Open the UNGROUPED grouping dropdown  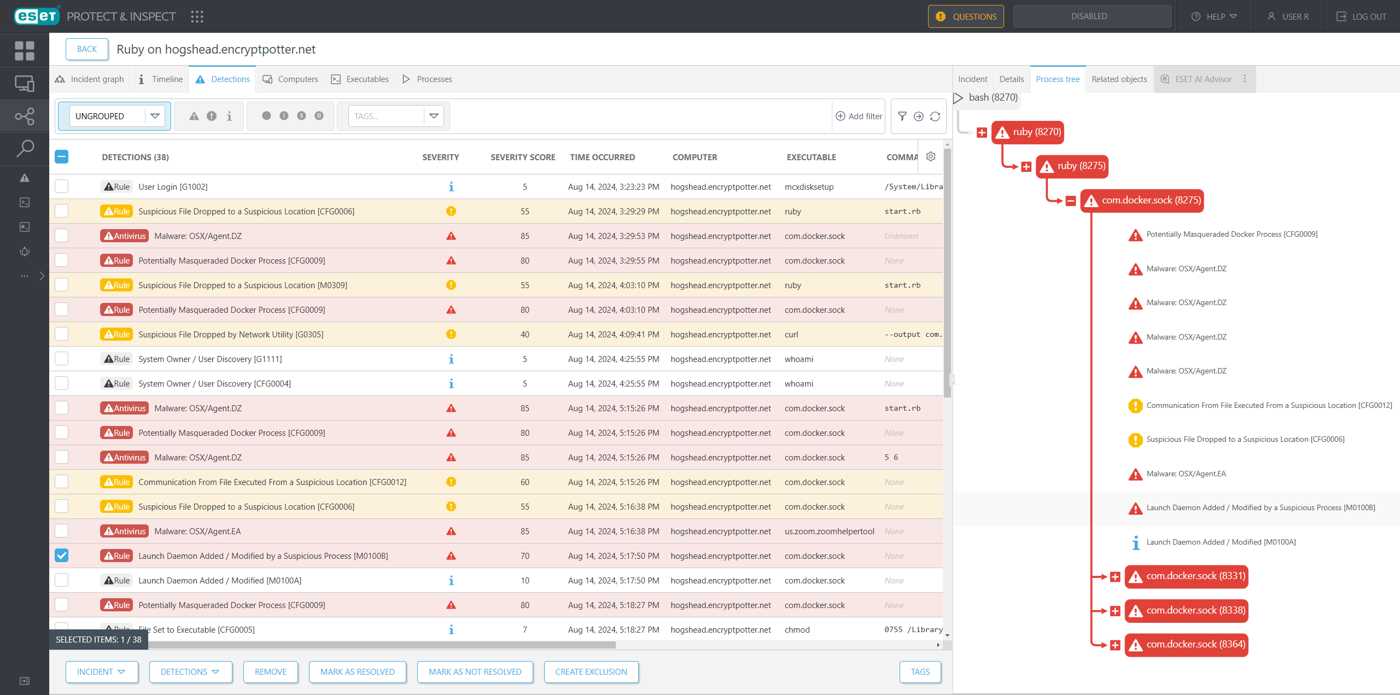(115, 116)
